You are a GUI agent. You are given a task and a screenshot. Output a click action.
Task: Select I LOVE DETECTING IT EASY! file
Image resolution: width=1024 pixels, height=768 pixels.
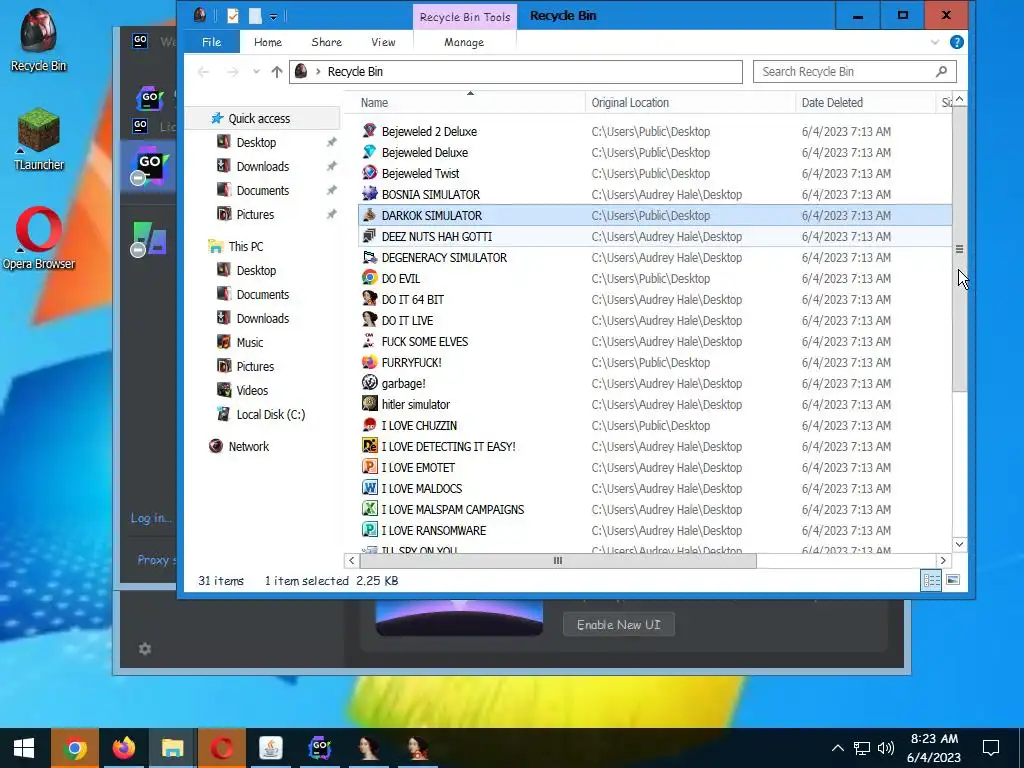point(448,447)
